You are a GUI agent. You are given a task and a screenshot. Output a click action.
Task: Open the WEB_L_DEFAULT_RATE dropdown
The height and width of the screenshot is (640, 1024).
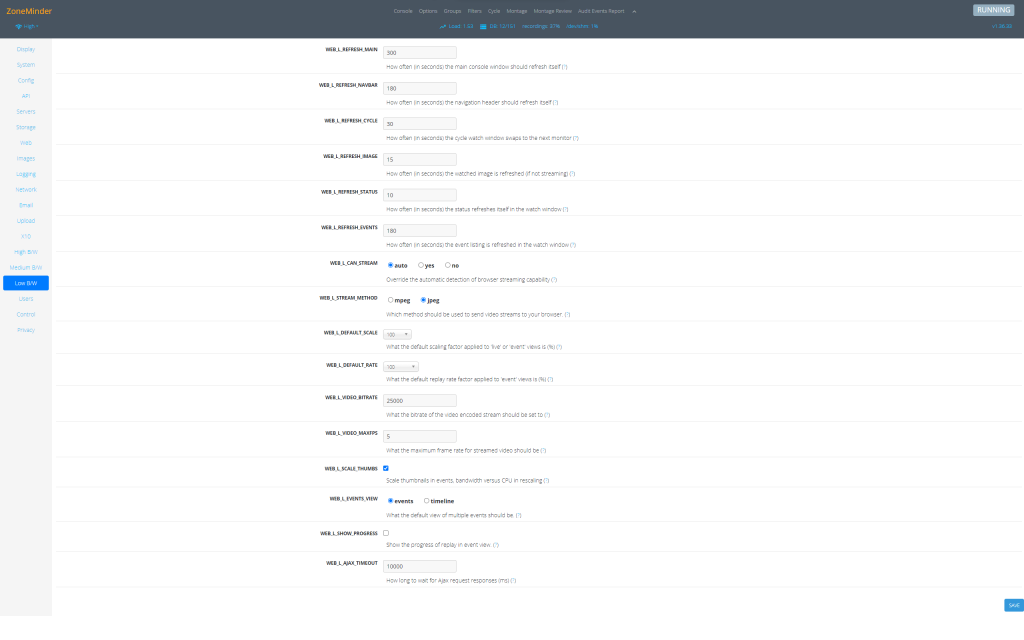401,367
